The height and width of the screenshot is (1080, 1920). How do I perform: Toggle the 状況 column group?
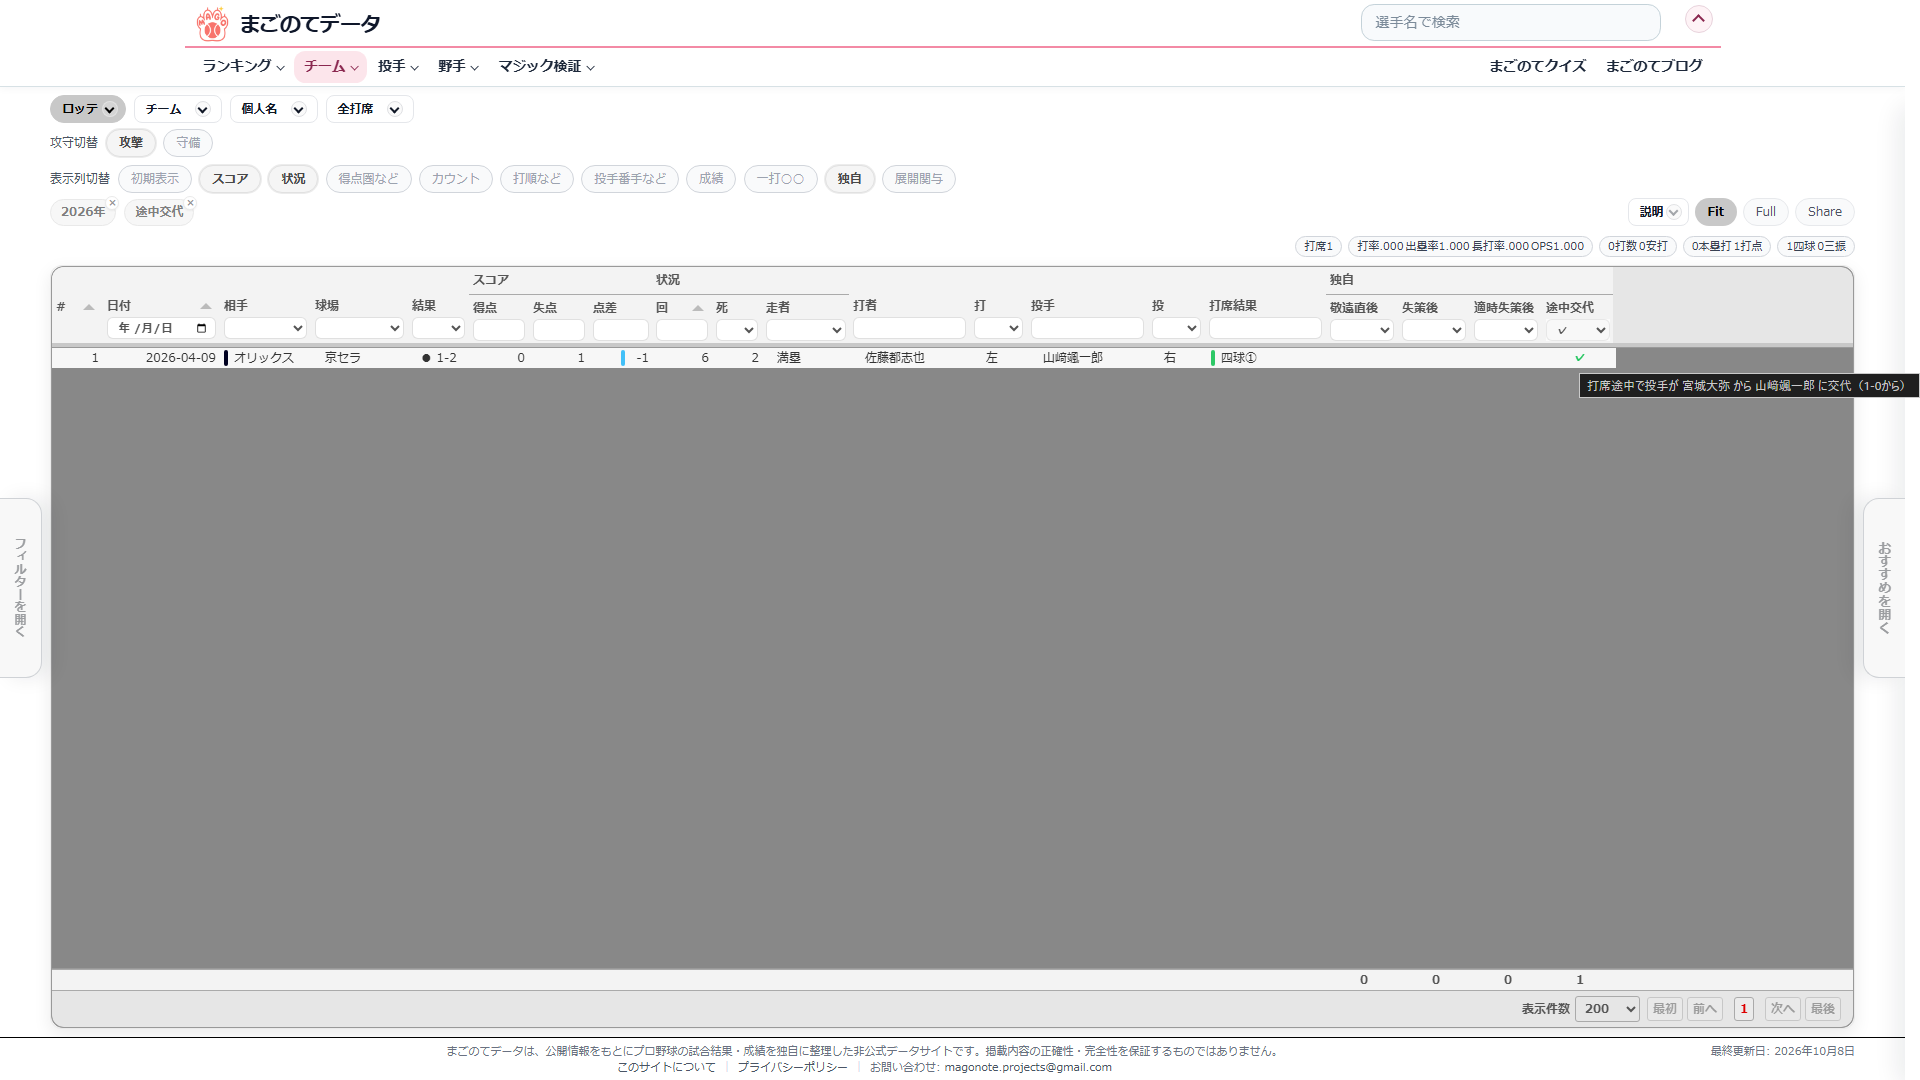click(x=293, y=179)
